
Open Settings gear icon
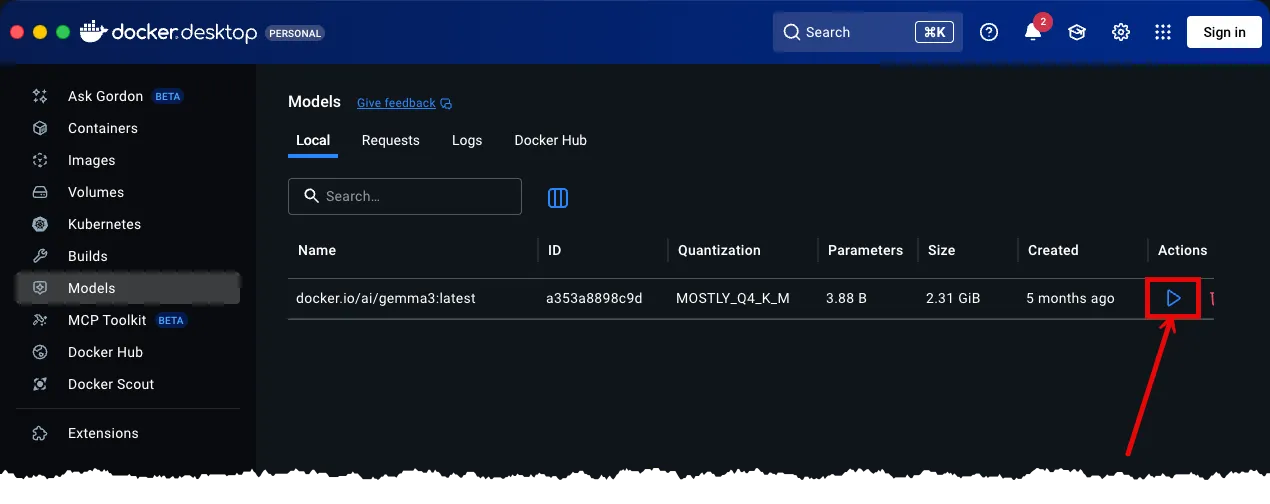click(1121, 32)
